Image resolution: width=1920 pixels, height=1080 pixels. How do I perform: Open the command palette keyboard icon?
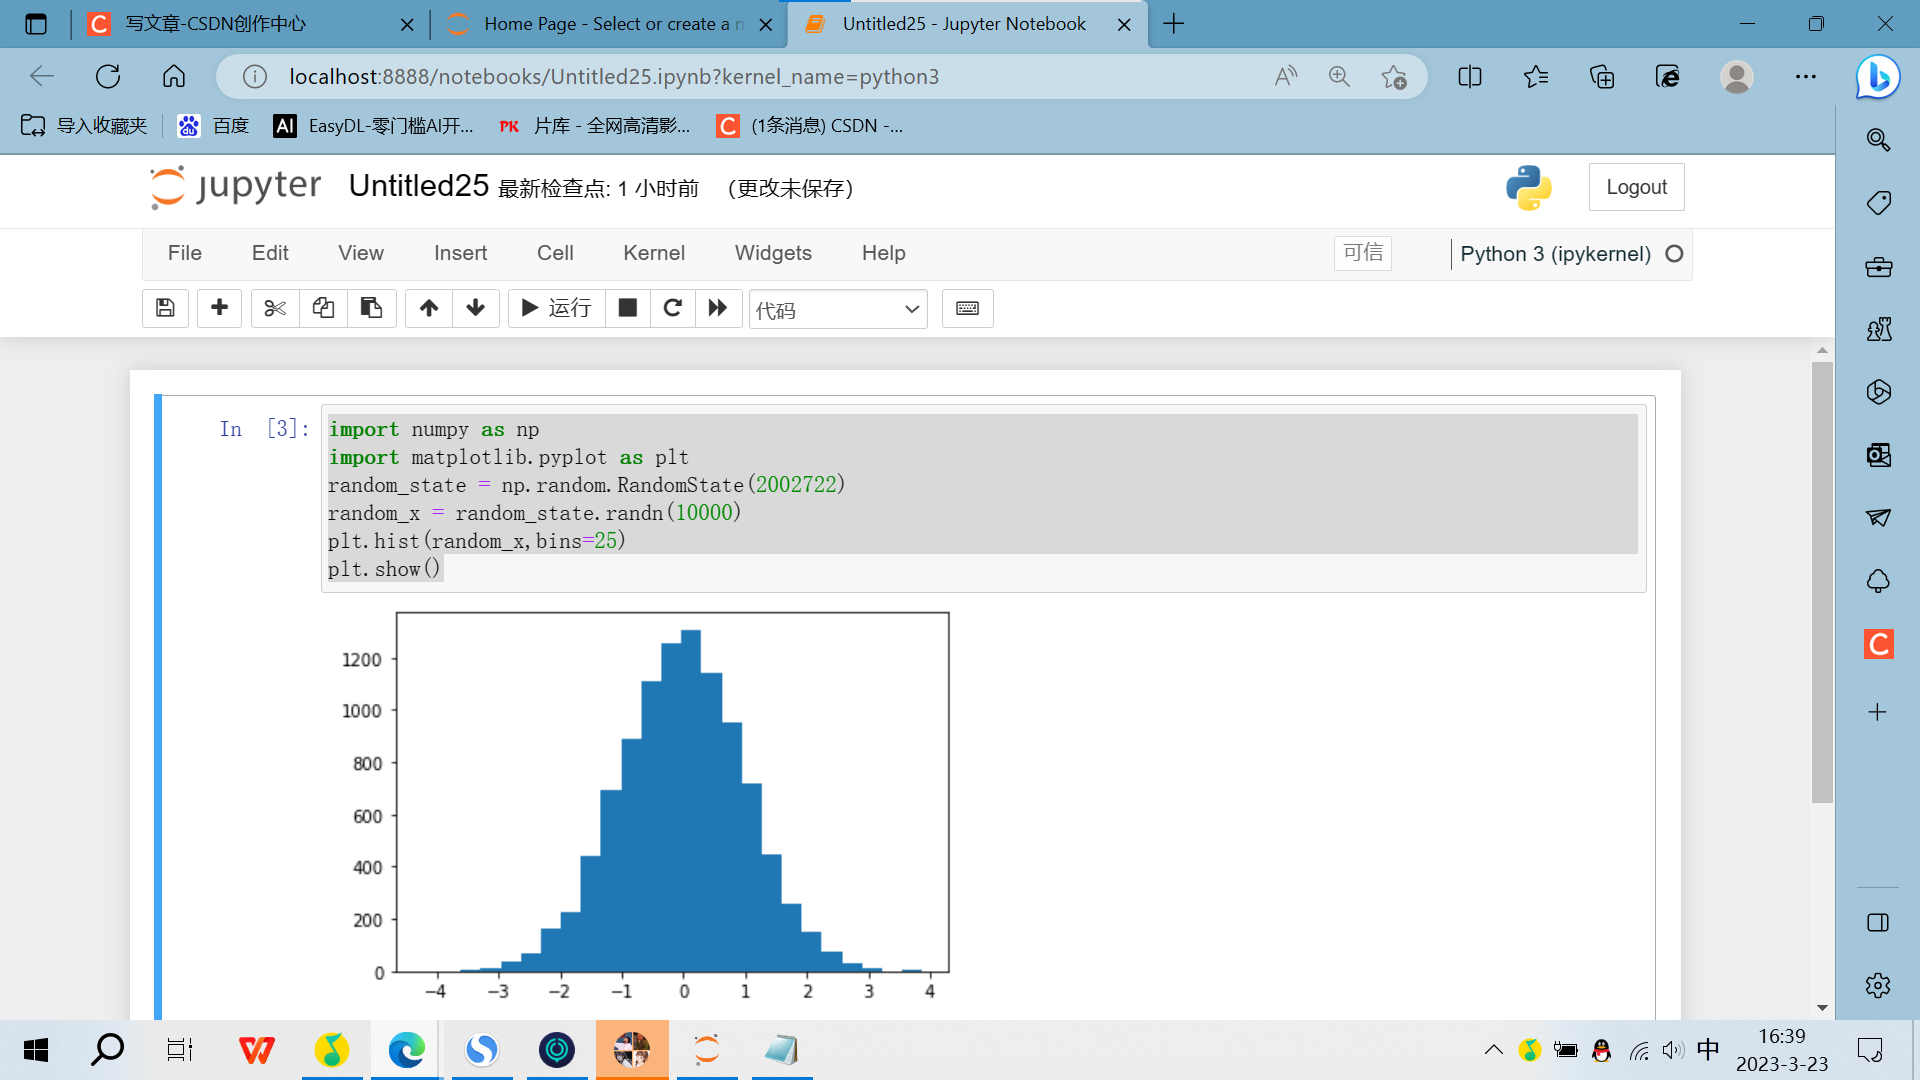pos(967,308)
